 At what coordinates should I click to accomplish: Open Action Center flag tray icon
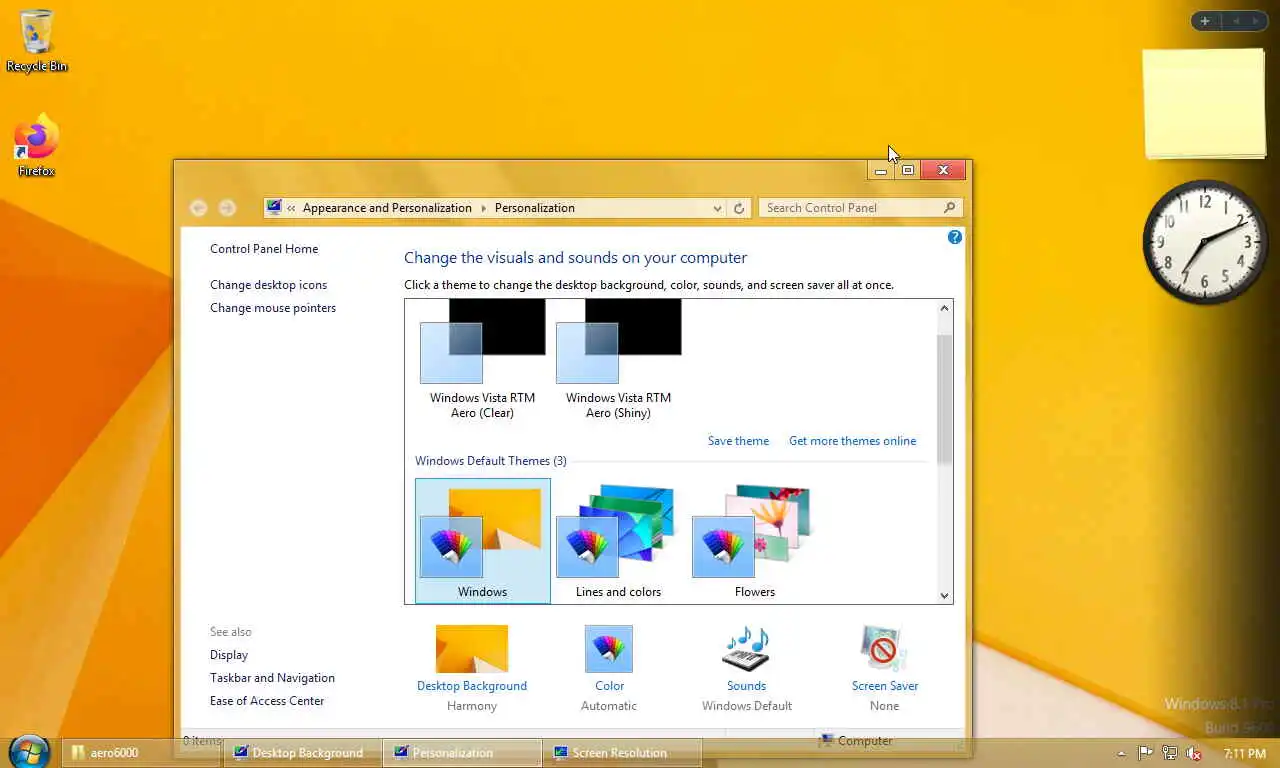pyautogui.click(x=1145, y=753)
